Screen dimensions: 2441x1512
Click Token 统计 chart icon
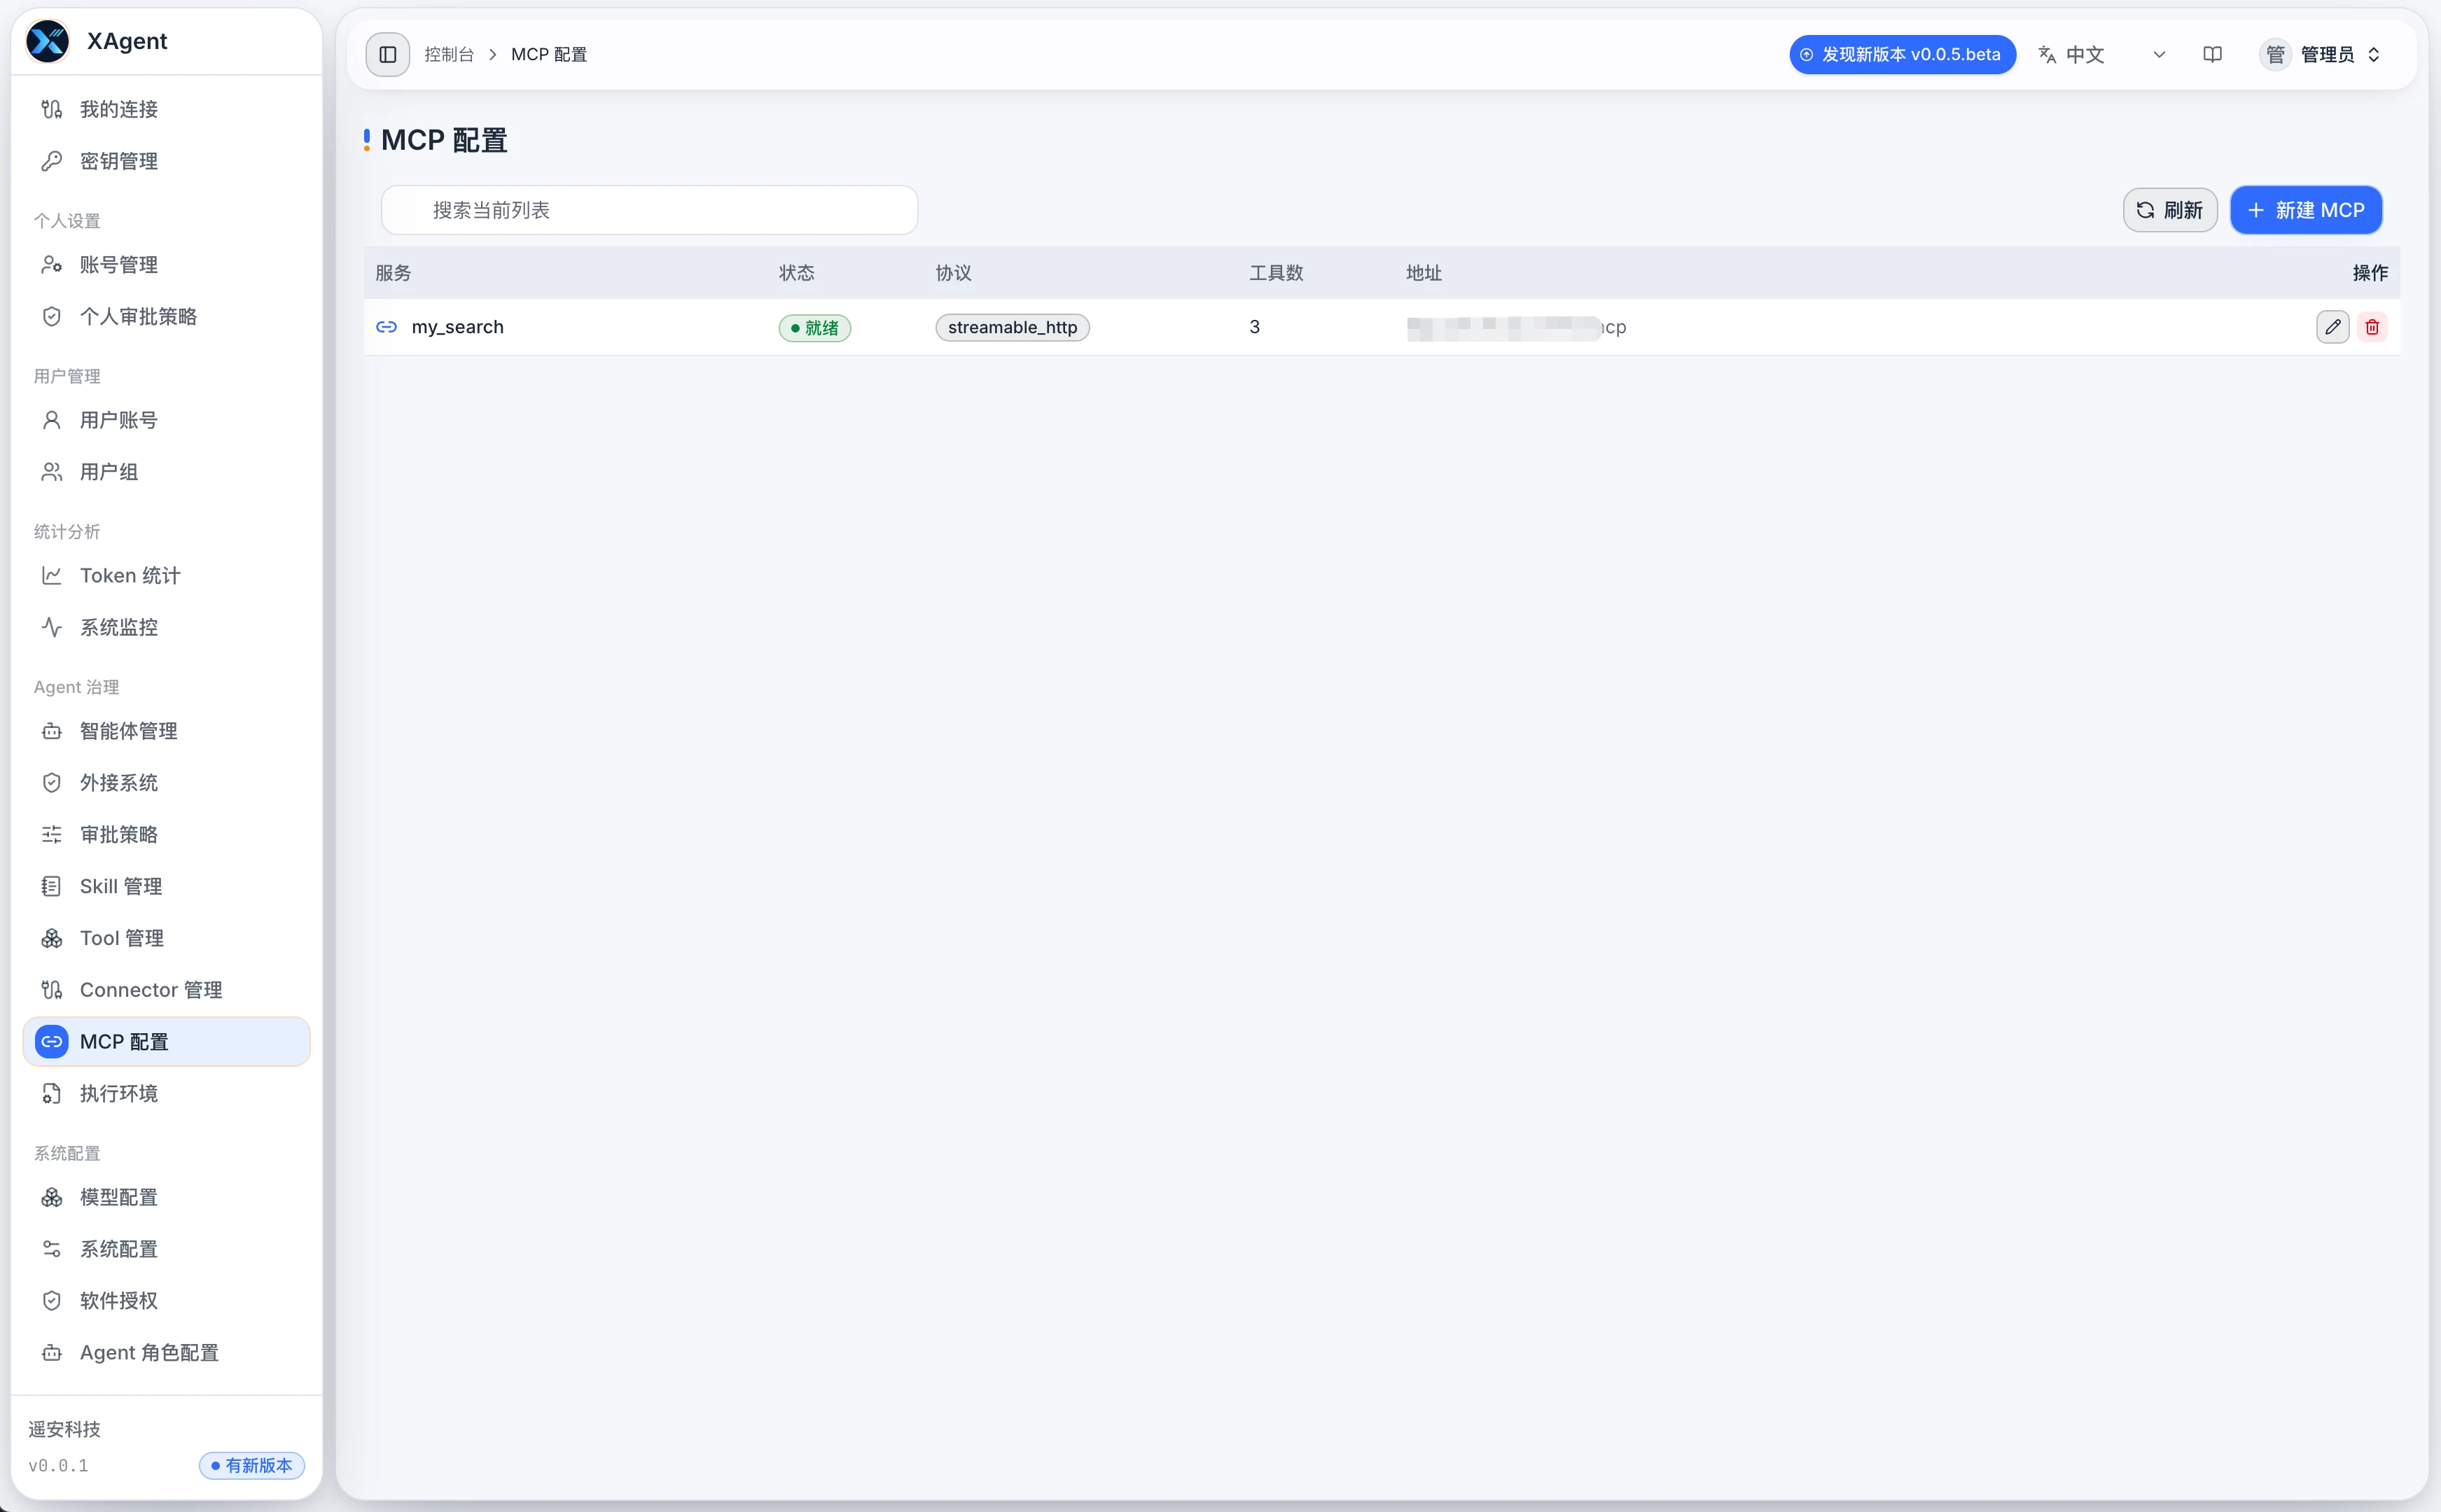pyautogui.click(x=52, y=575)
